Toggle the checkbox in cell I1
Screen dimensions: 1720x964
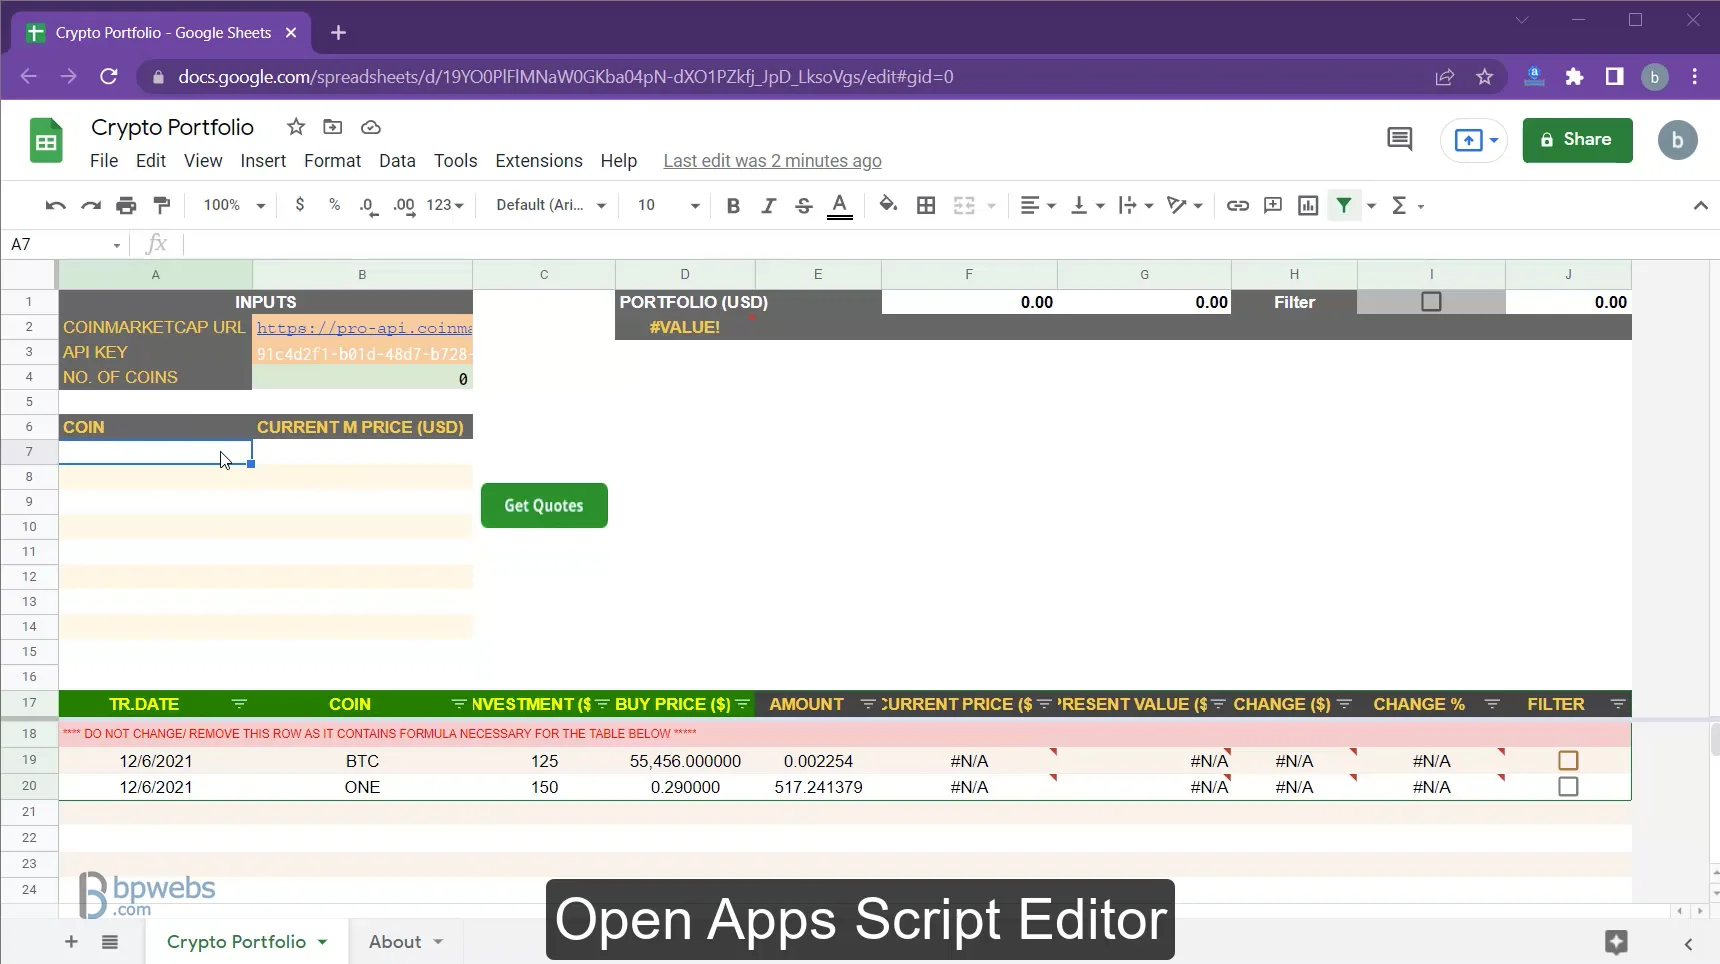[1430, 302]
